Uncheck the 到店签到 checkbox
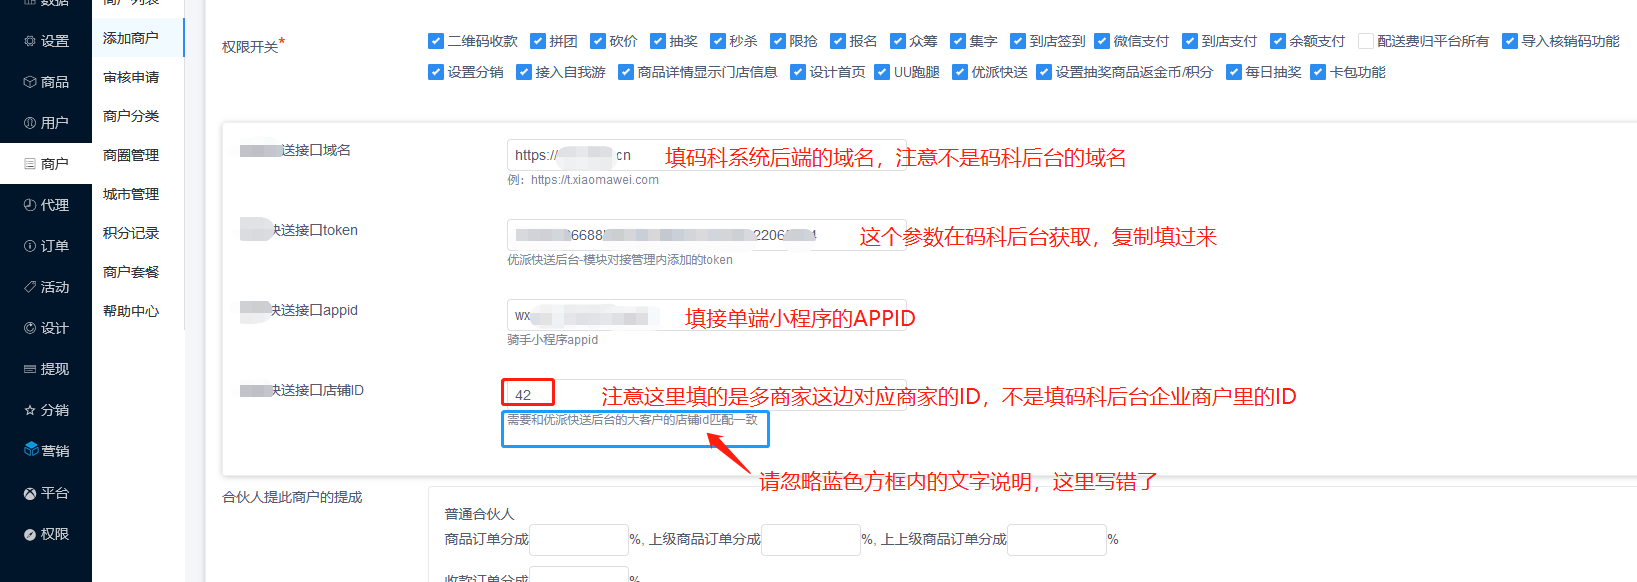The image size is (1637, 582). pos(1018,41)
